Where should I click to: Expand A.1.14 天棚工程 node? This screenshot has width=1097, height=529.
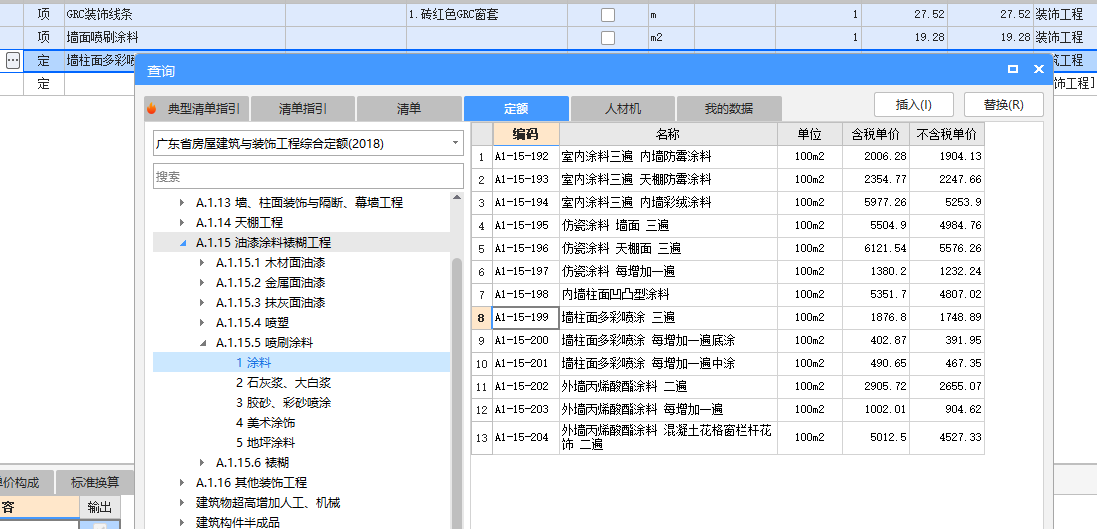coord(183,223)
